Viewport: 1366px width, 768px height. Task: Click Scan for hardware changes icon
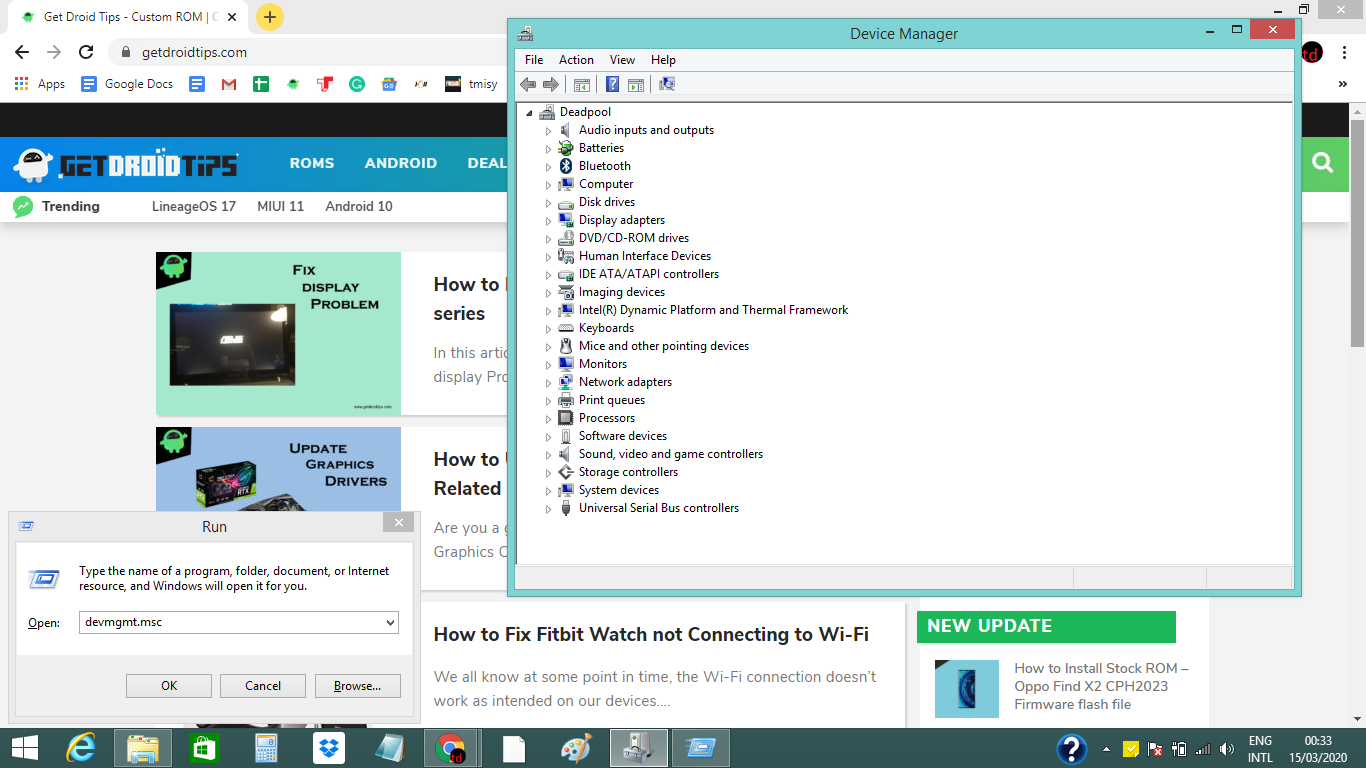[x=667, y=84]
